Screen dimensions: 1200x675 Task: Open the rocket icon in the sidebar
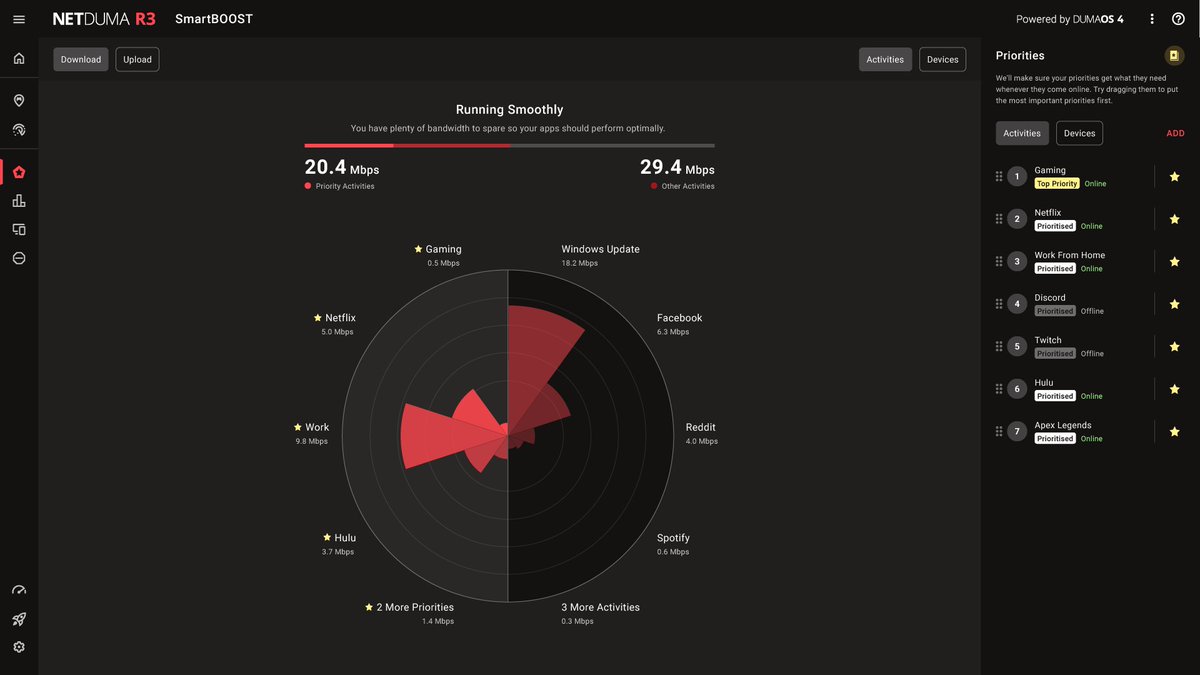[18, 618]
